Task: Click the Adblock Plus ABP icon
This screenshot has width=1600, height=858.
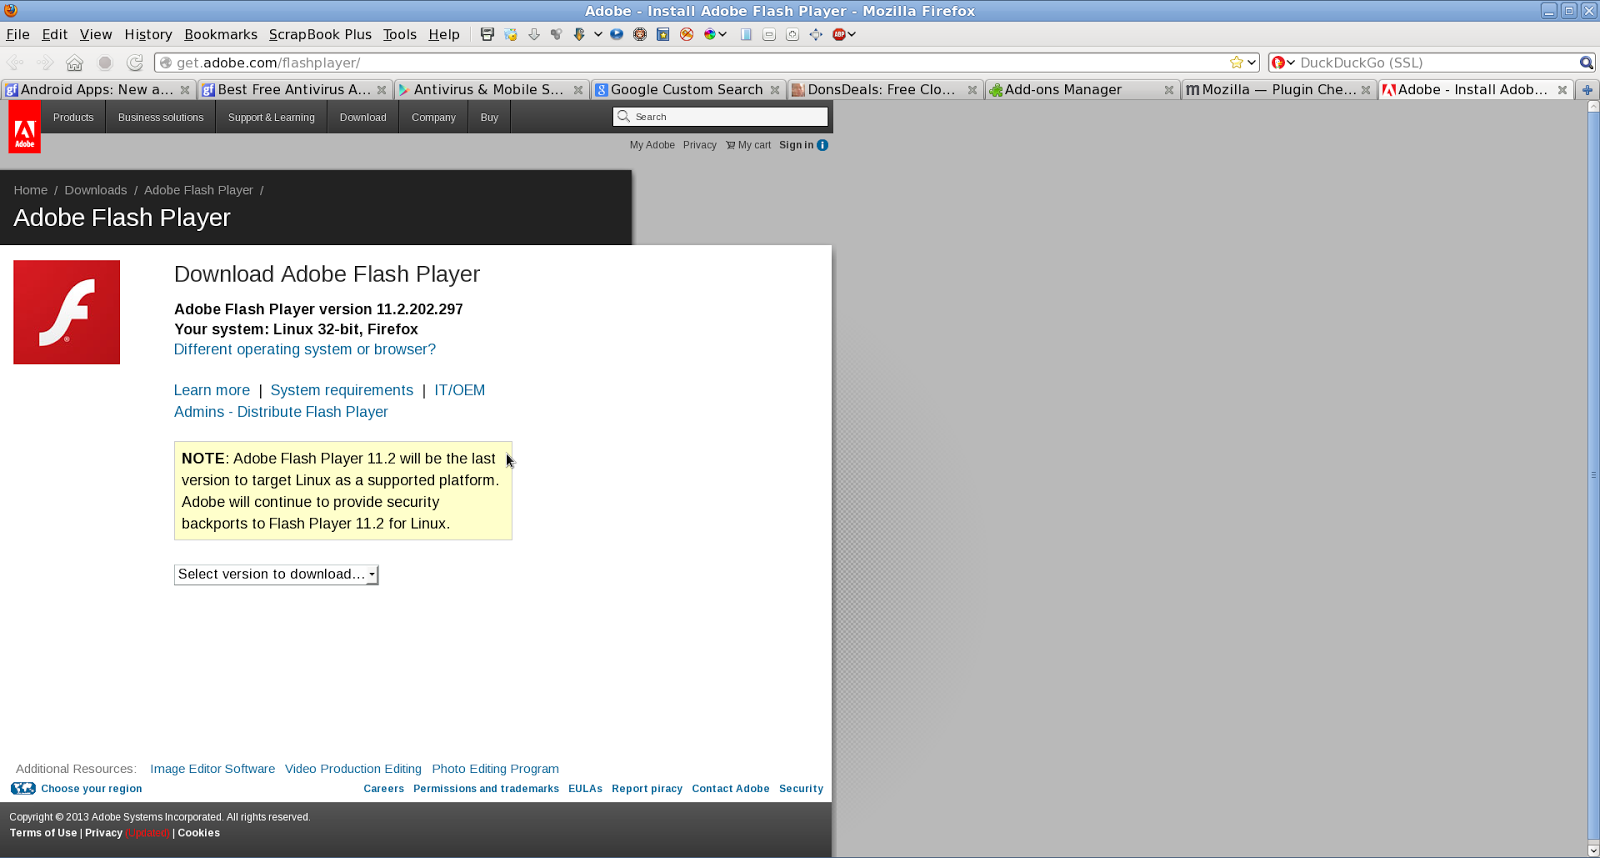Action: 839,34
